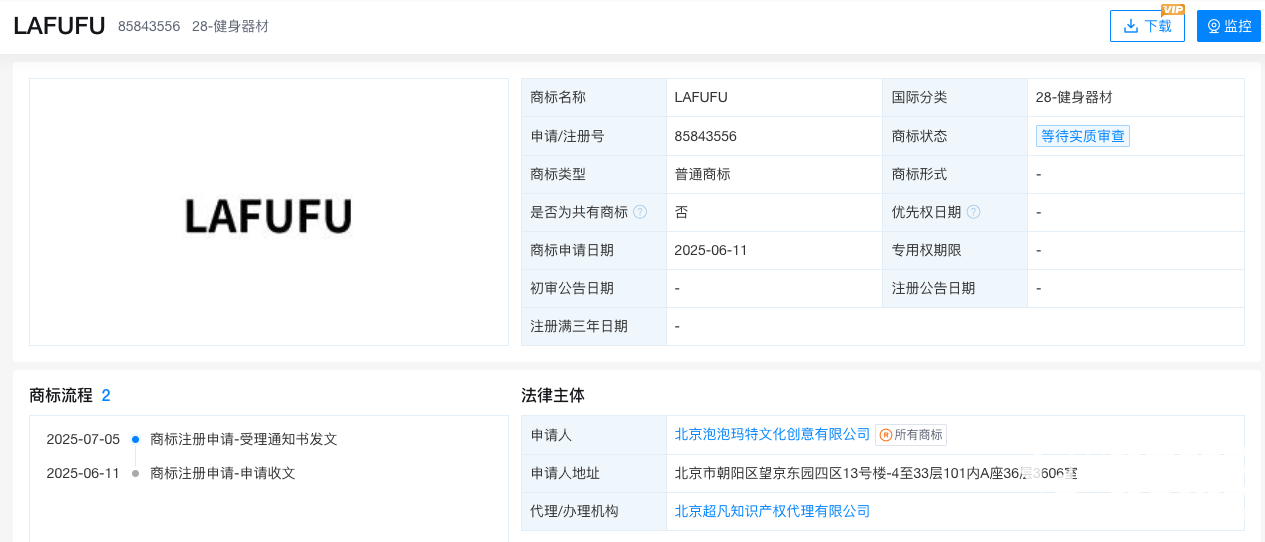Screen dimensions: 1265x542
Task: Open agency 北京超凡知识产权代理有限公司 link
Action: pyautogui.click(x=772, y=511)
